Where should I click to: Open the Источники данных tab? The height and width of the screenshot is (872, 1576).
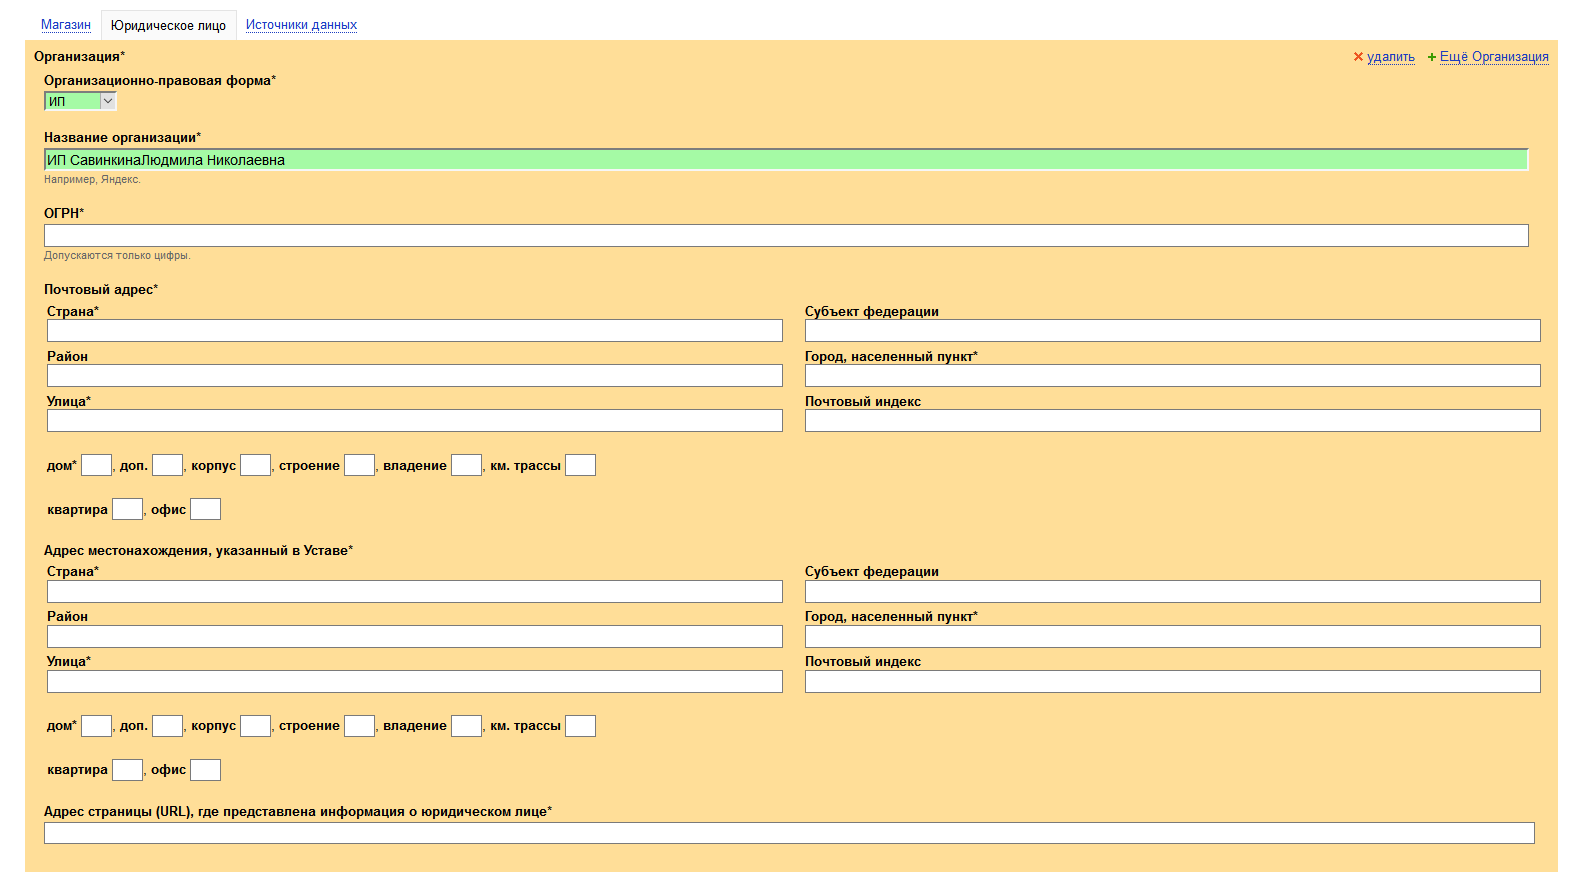301,25
